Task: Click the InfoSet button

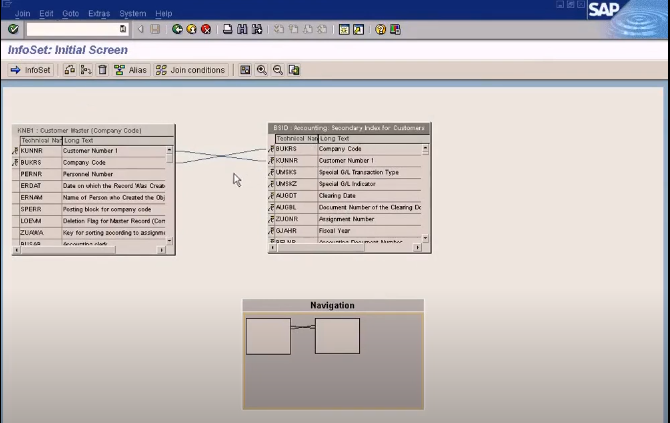Action: click(x=30, y=70)
